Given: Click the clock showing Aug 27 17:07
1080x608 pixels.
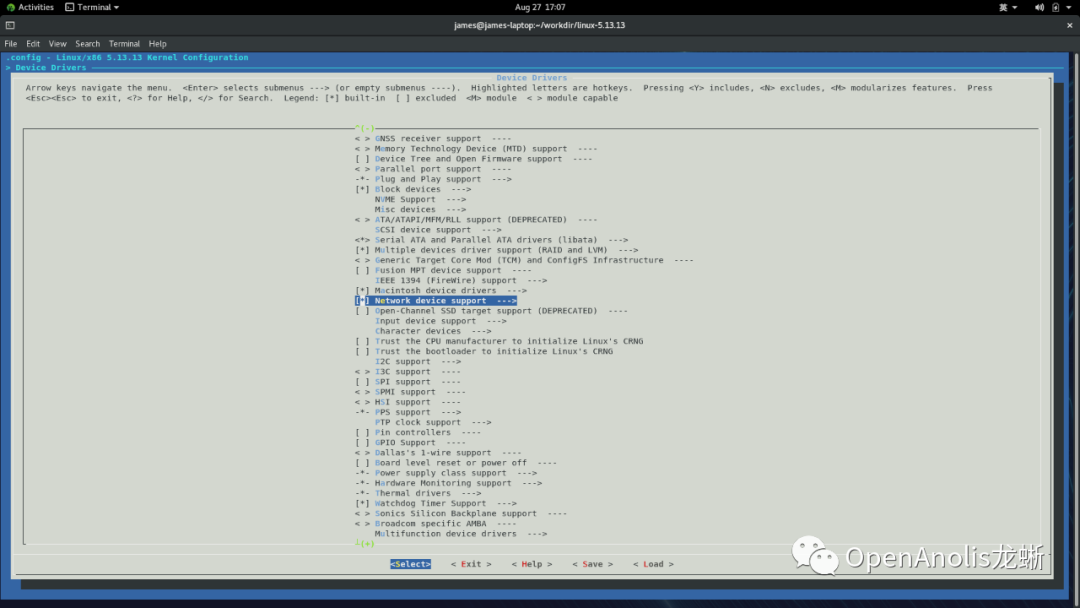Looking at the screenshot, I should pyautogui.click(x=540, y=7).
